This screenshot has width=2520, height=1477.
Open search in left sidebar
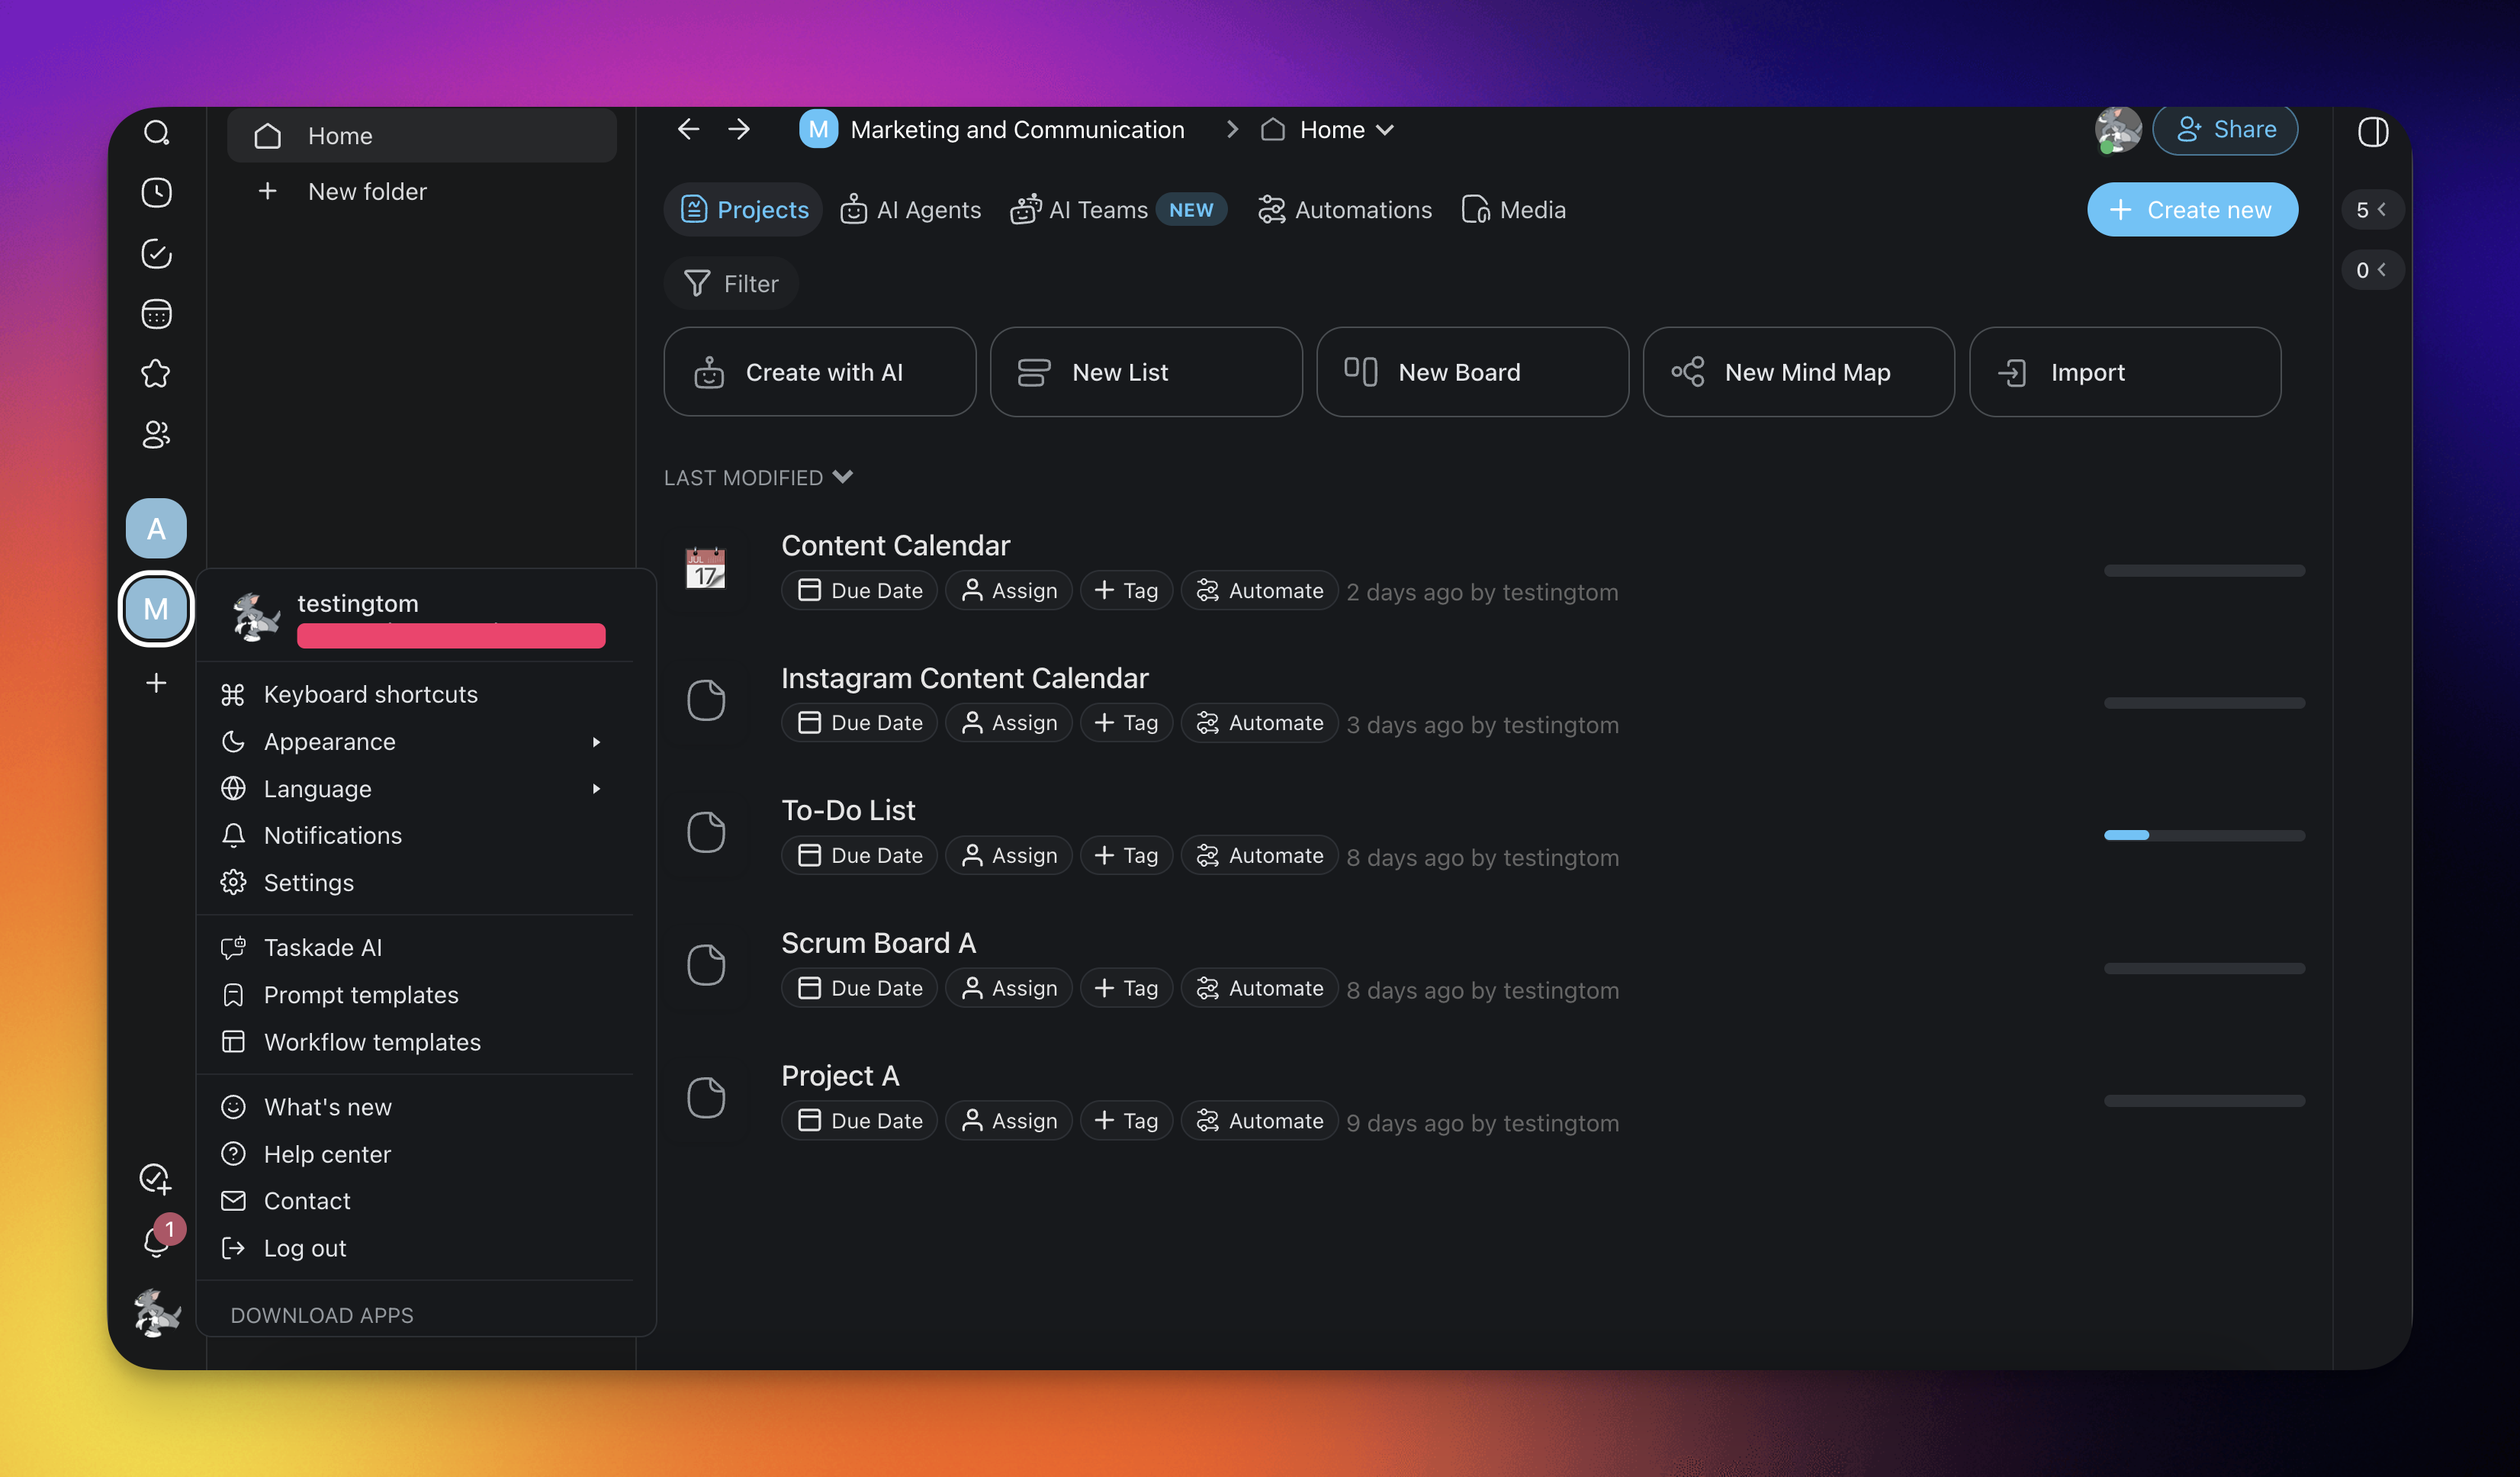click(x=156, y=132)
